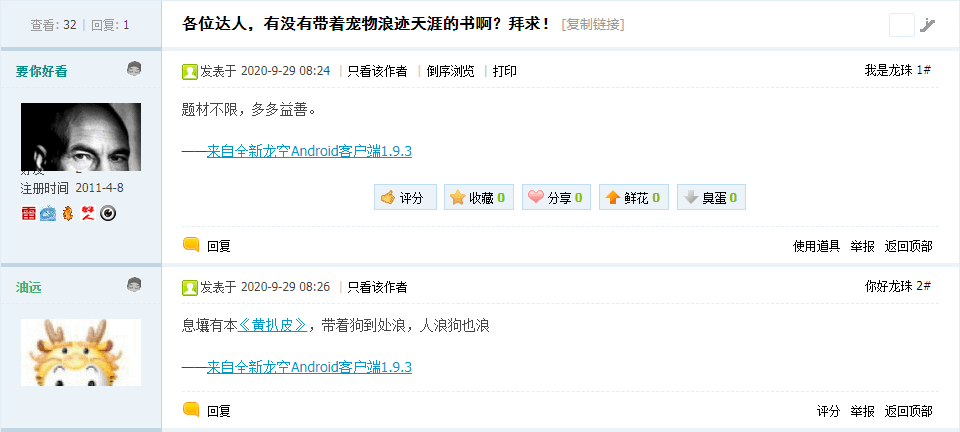Show only this author in first post
Image resolution: width=960 pixels, height=432 pixels.
pos(377,71)
